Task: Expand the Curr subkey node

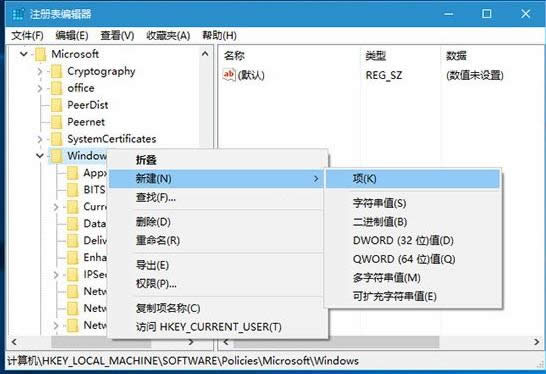Action: pos(56,207)
